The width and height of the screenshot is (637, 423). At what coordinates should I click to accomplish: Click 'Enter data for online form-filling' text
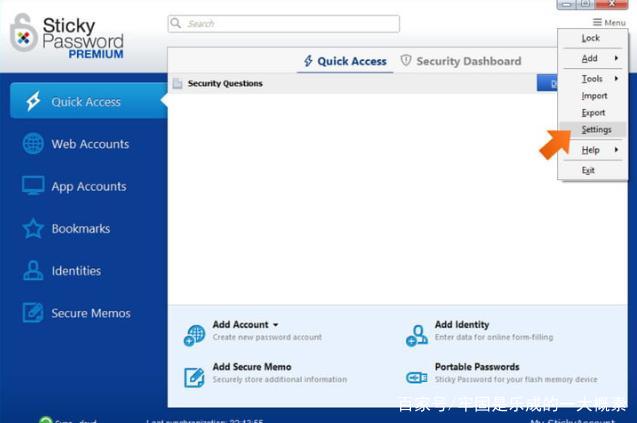[x=494, y=337]
